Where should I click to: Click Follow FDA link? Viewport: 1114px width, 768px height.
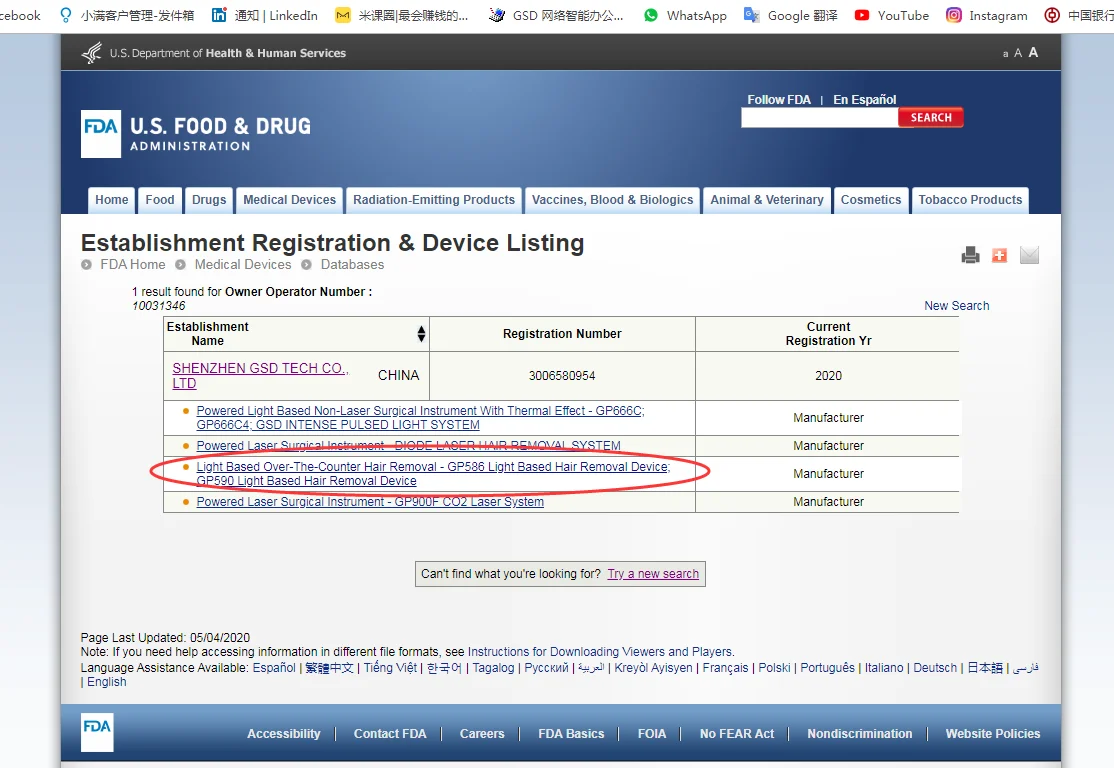(779, 99)
